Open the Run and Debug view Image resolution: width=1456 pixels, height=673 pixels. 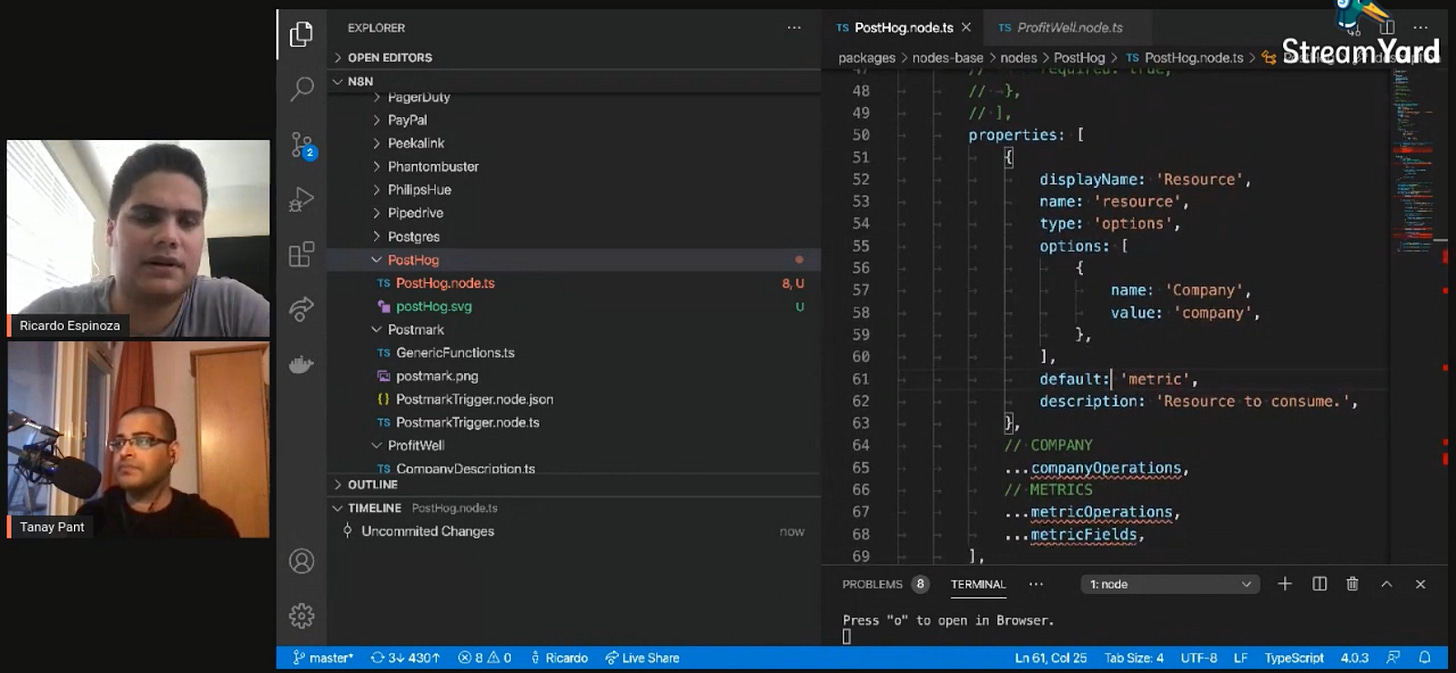tap(301, 200)
